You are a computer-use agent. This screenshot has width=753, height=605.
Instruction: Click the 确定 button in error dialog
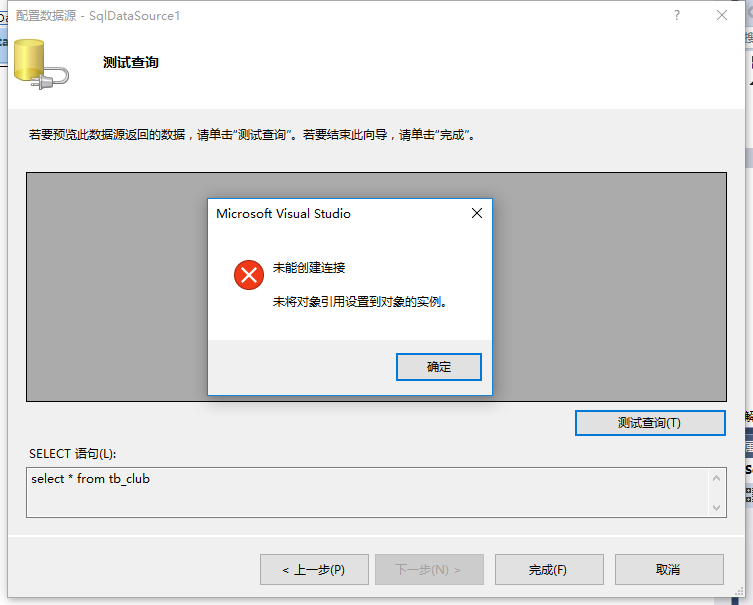pos(438,367)
